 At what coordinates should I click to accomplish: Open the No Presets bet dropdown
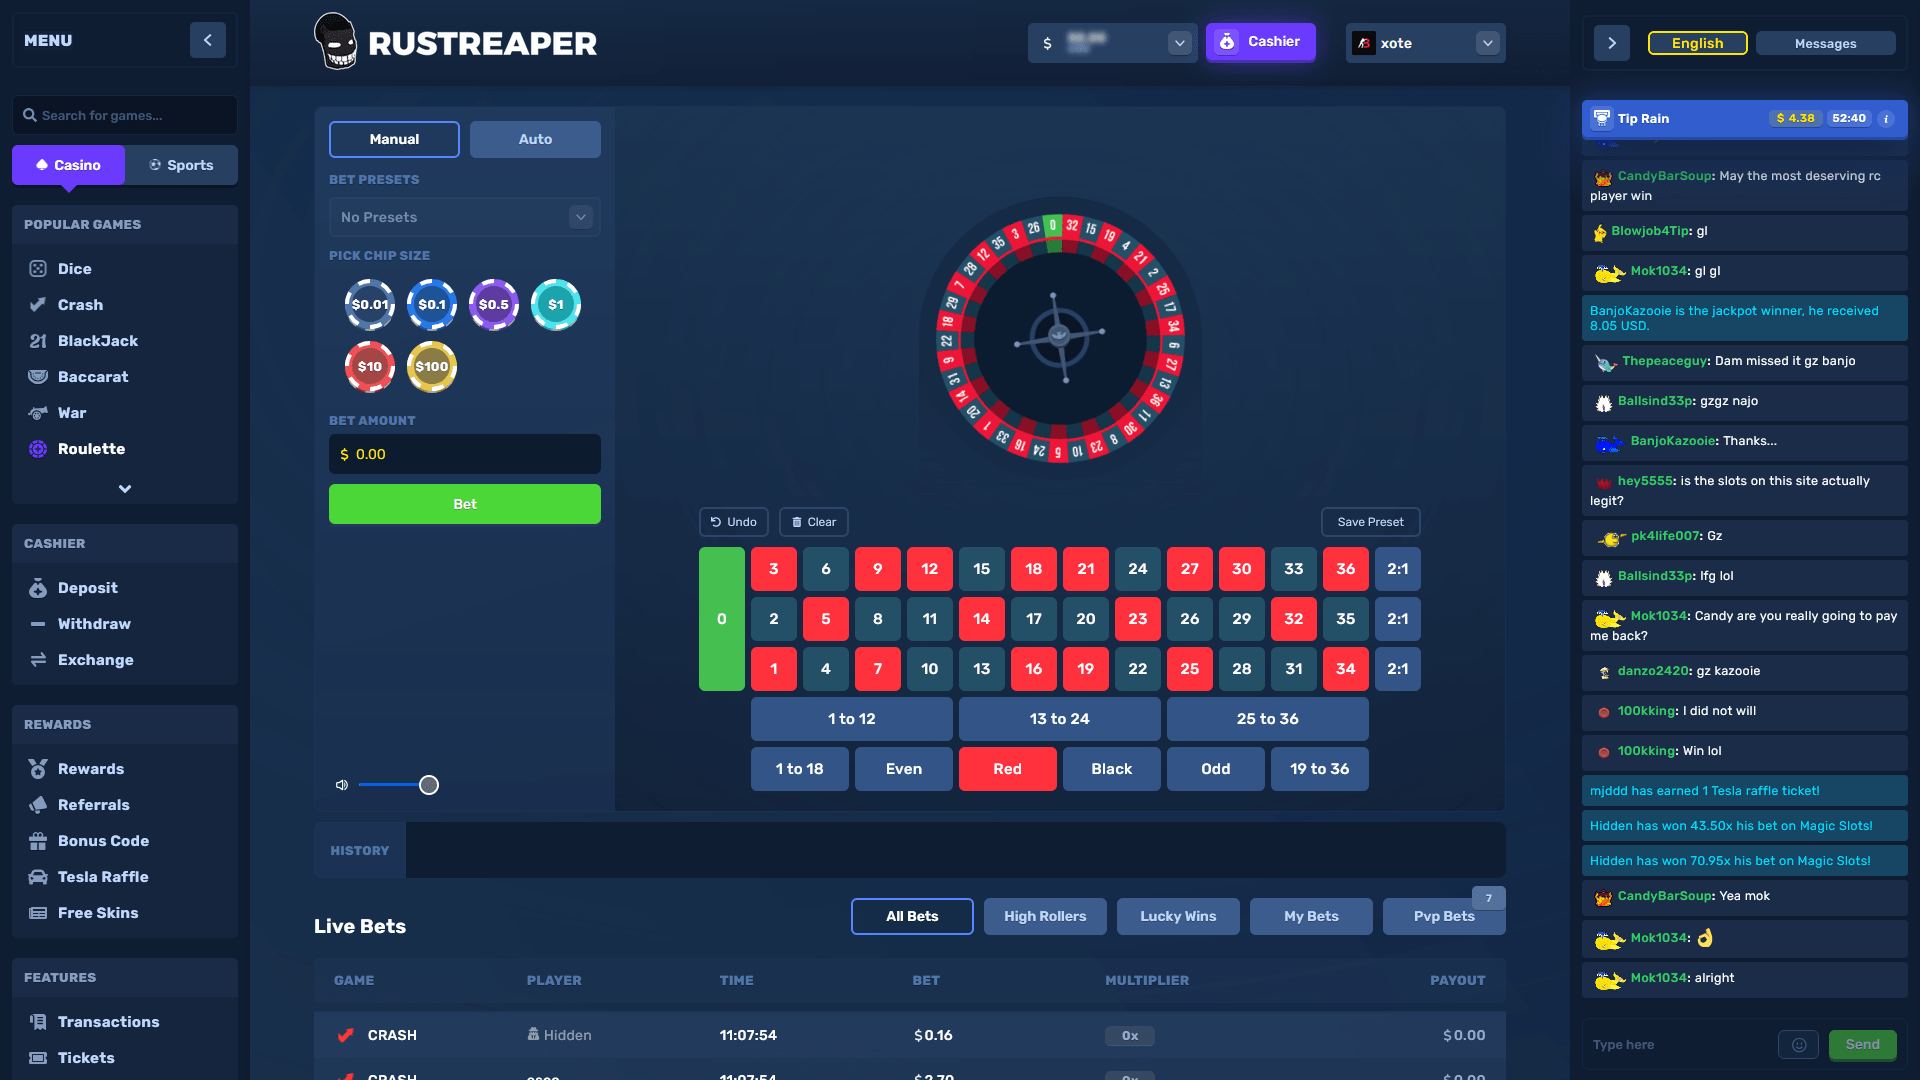pos(578,218)
